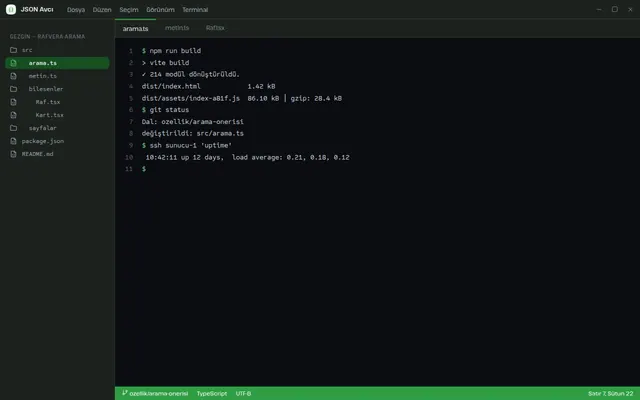Switch to the arama.ts tab
Viewport: 640px width, 400px height.
[136, 29]
